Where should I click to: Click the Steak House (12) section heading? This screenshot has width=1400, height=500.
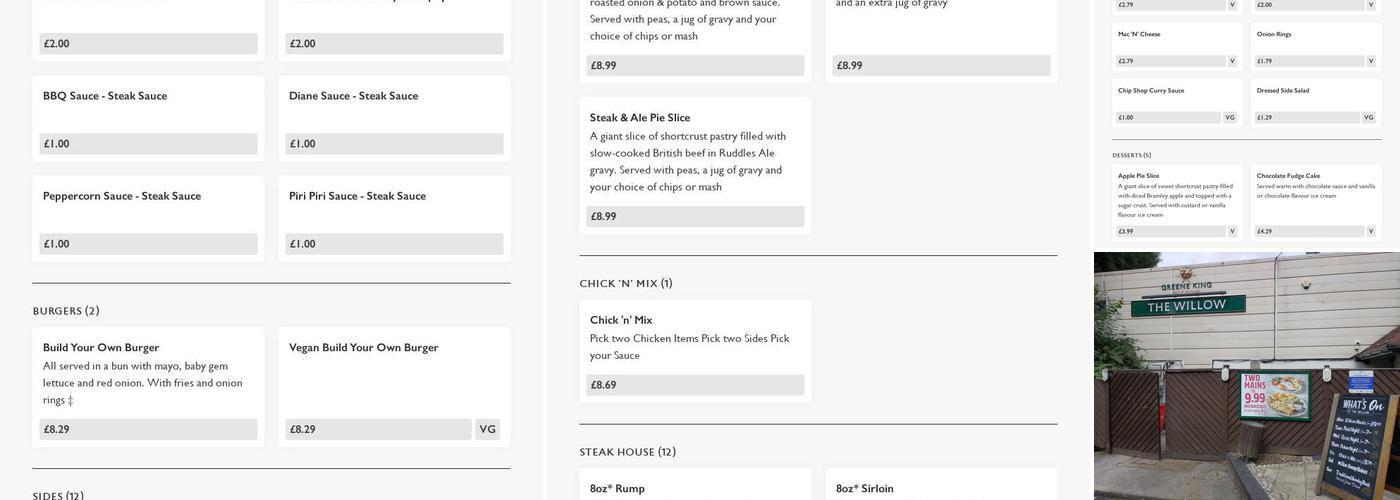click(x=628, y=452)
